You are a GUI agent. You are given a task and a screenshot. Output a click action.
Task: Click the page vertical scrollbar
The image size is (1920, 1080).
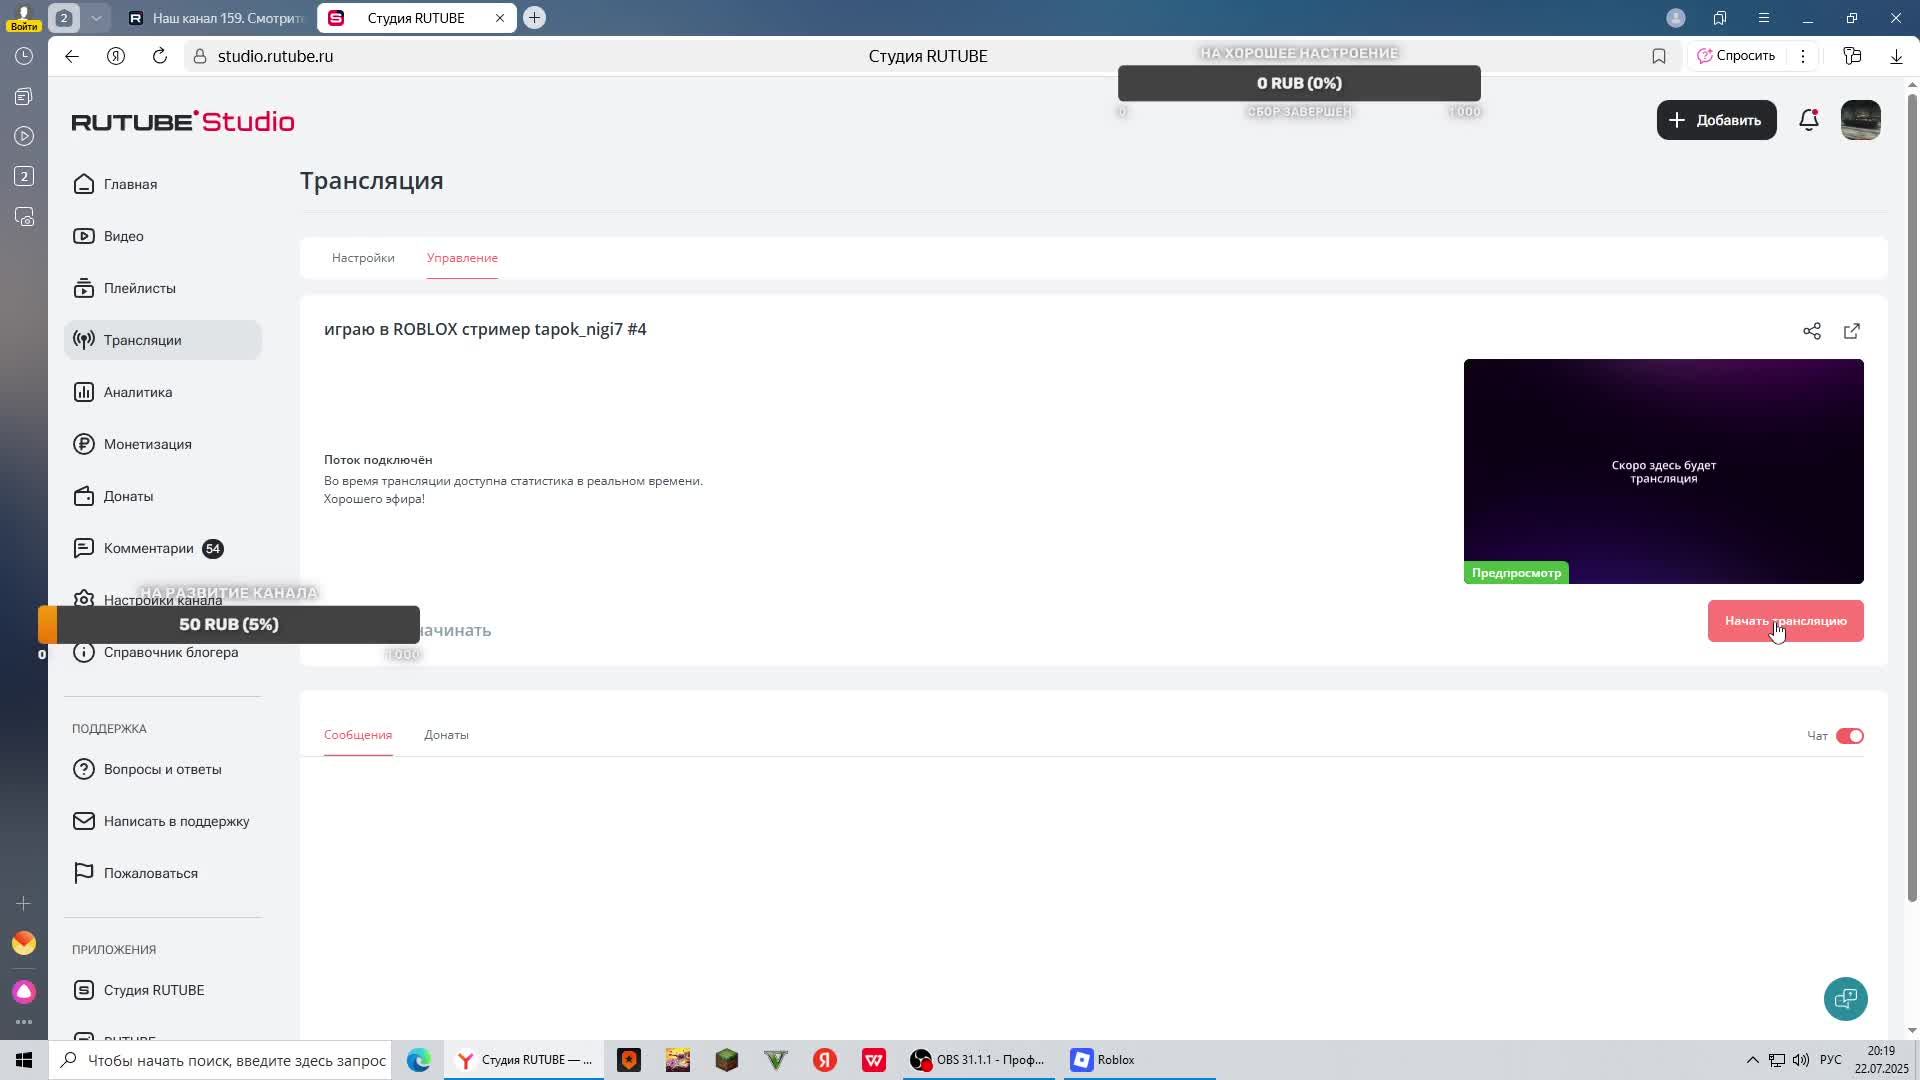pyautogui.click(x=1912, y=500)
